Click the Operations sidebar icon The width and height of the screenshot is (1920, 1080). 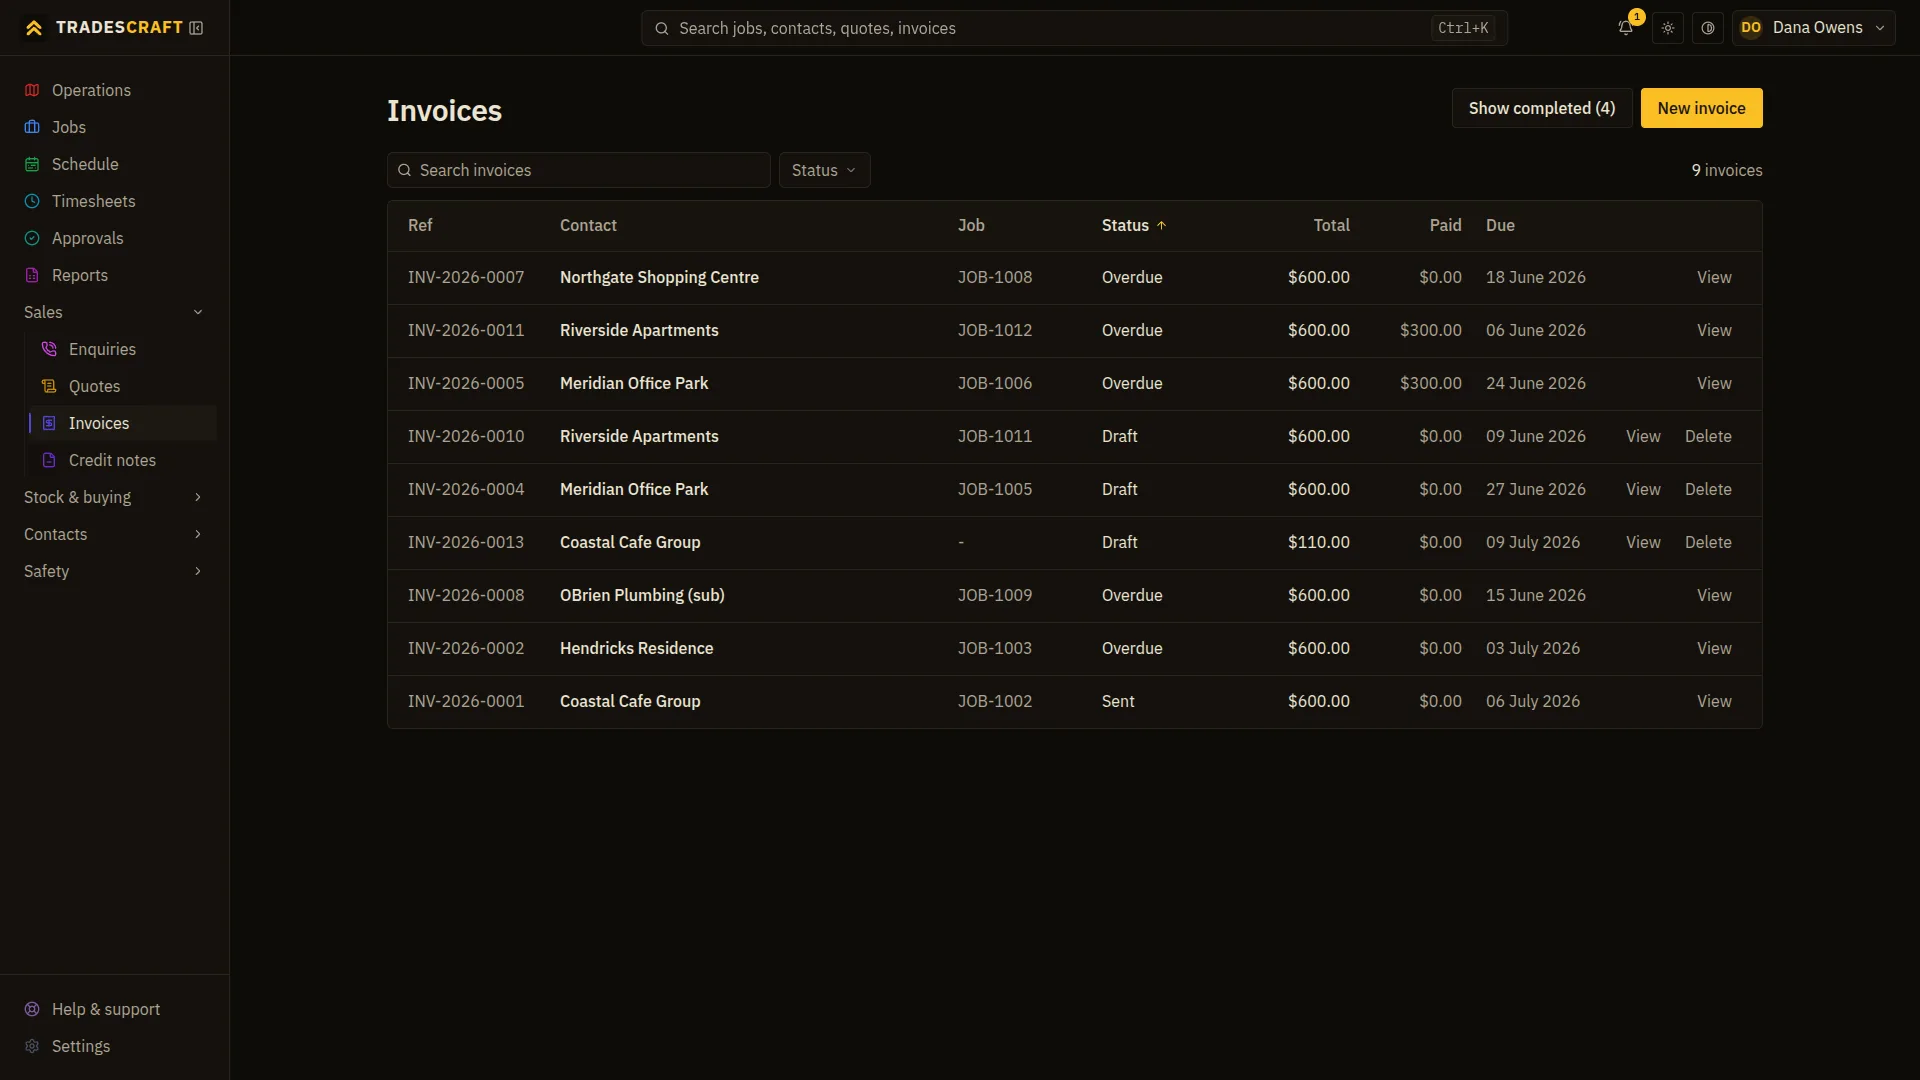pos(32,90)
